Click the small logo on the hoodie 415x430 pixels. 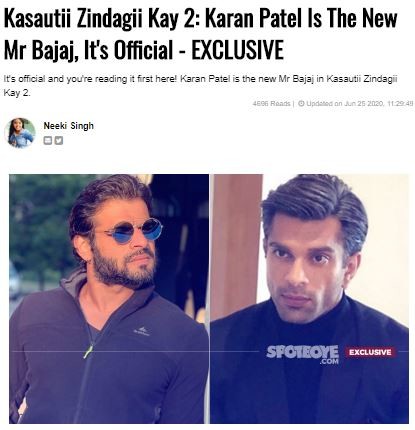[142, 331]
